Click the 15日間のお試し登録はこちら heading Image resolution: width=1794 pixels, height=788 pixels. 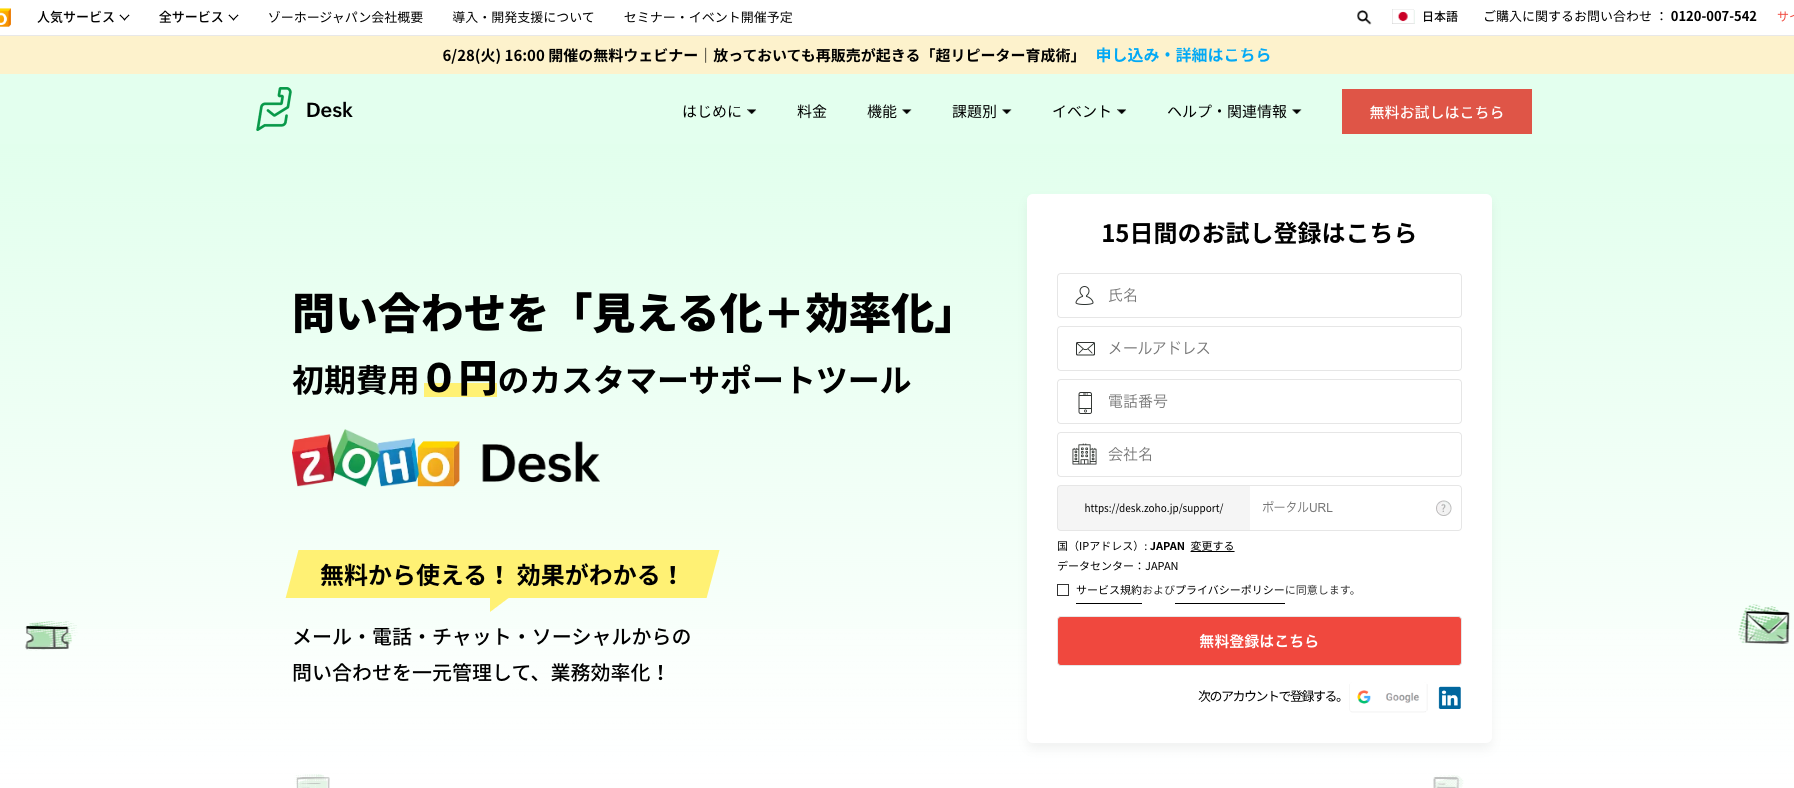(x=1259, y=233)
